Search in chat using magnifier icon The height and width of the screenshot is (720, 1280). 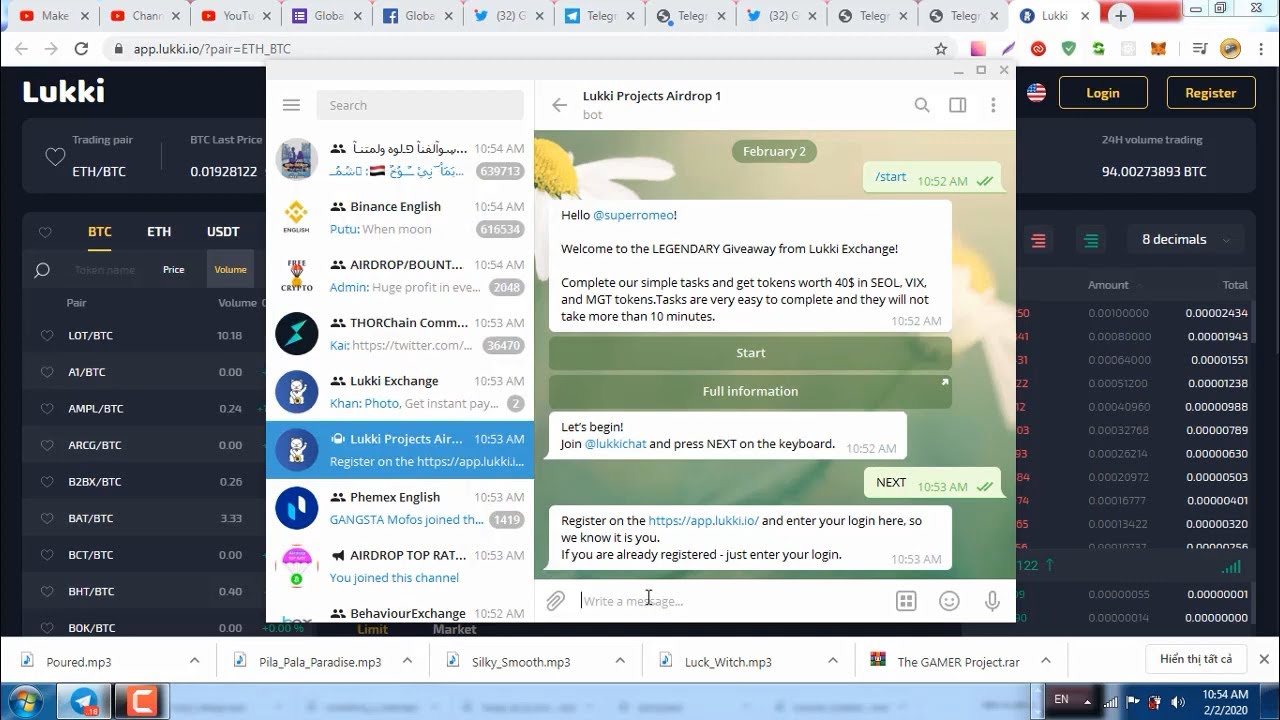click(x=922, y=105)
